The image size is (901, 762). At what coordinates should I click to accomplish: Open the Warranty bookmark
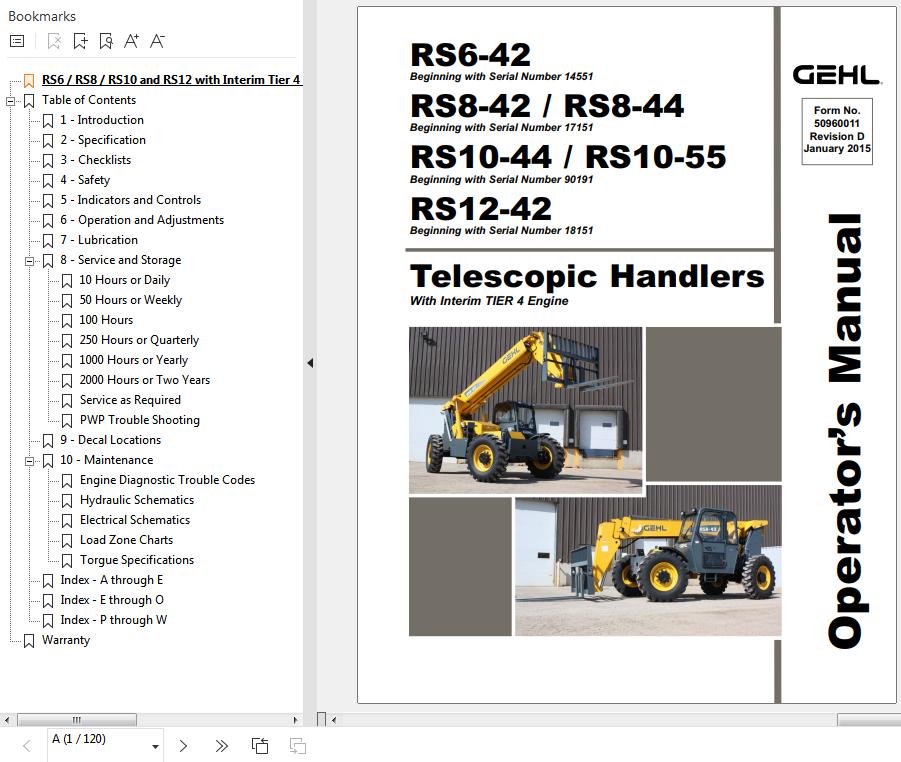click(66, 640)
